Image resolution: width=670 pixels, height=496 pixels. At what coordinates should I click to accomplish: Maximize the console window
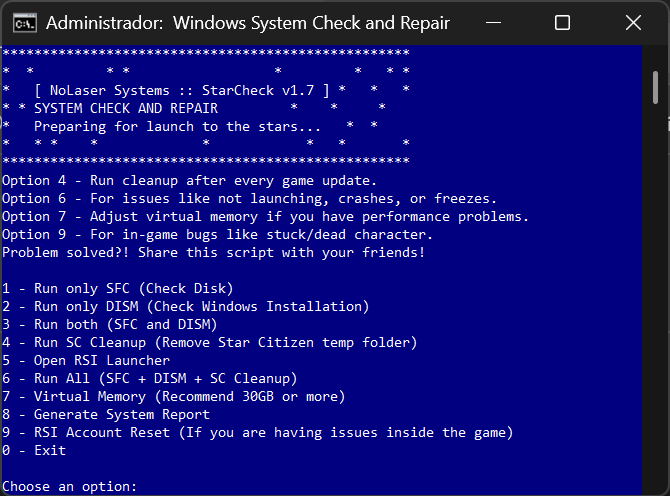(562, 23)
